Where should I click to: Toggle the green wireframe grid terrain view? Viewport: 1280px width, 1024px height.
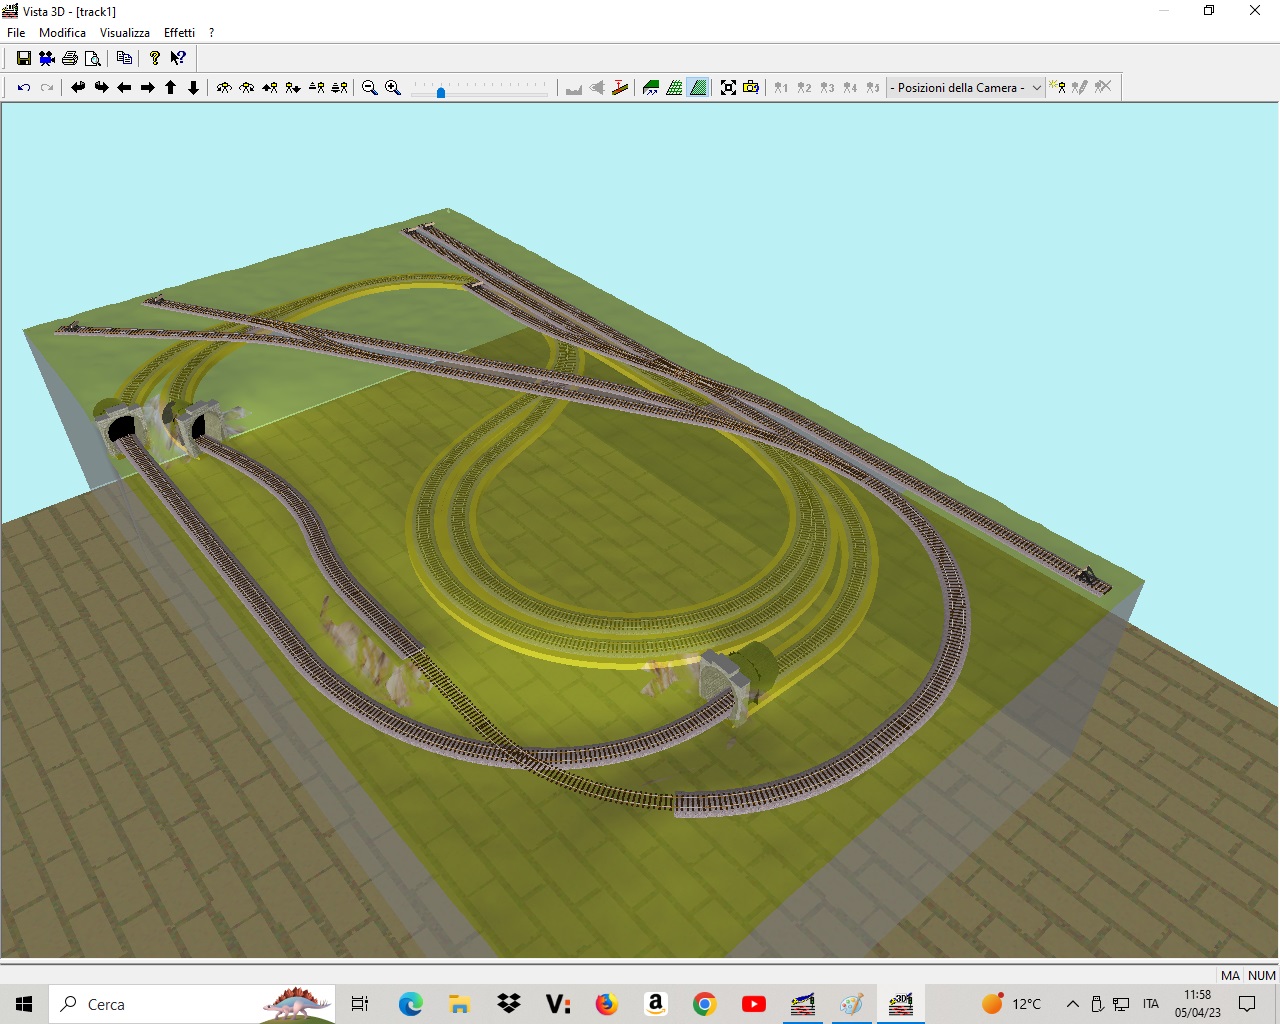(x=675, y=88)
